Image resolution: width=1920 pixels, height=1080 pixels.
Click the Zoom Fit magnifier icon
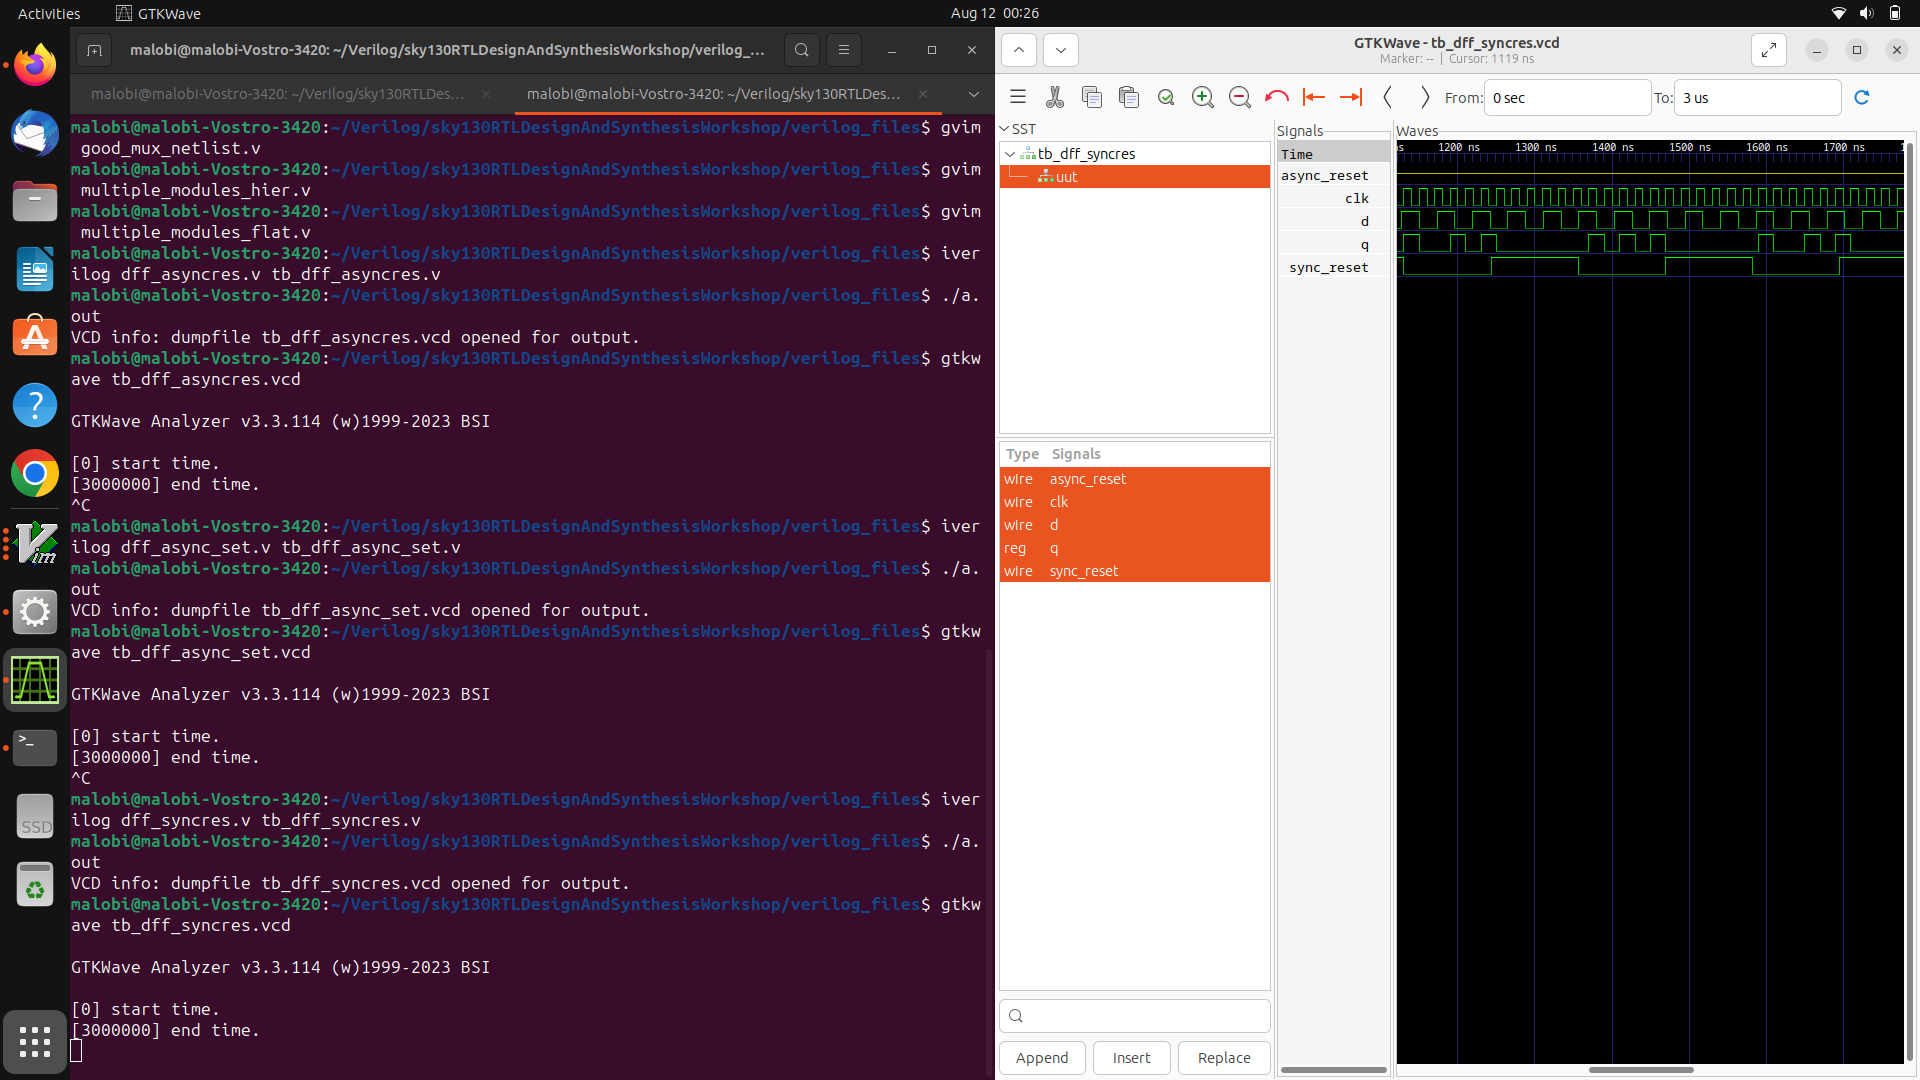tap(1166, 97)
